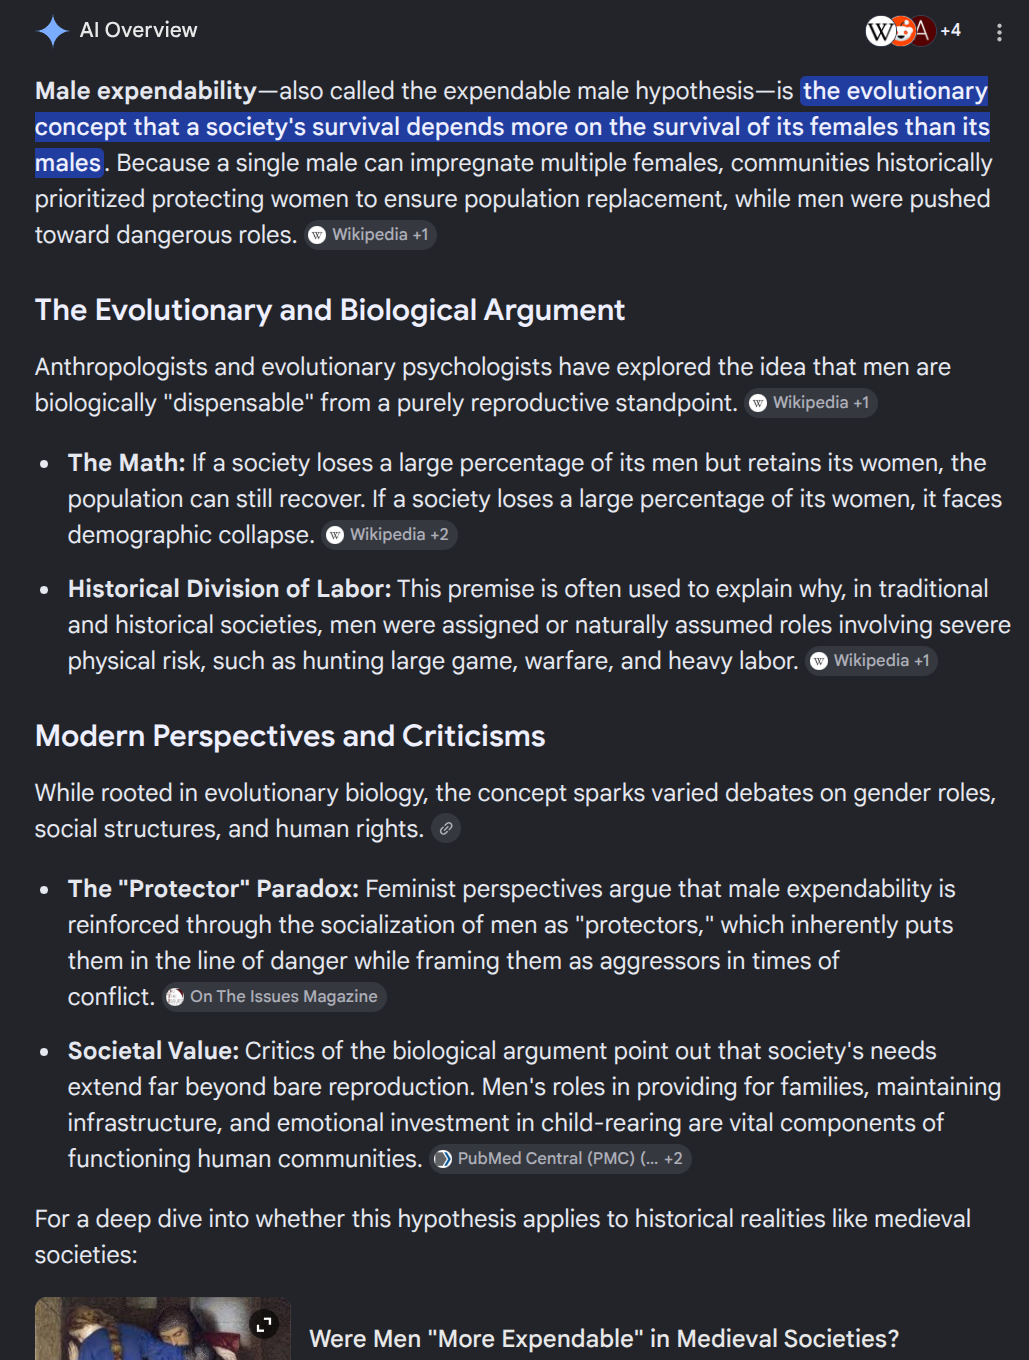Click the On The Issues Magazine favicon
The image size is (1029, 1360).
175,997
